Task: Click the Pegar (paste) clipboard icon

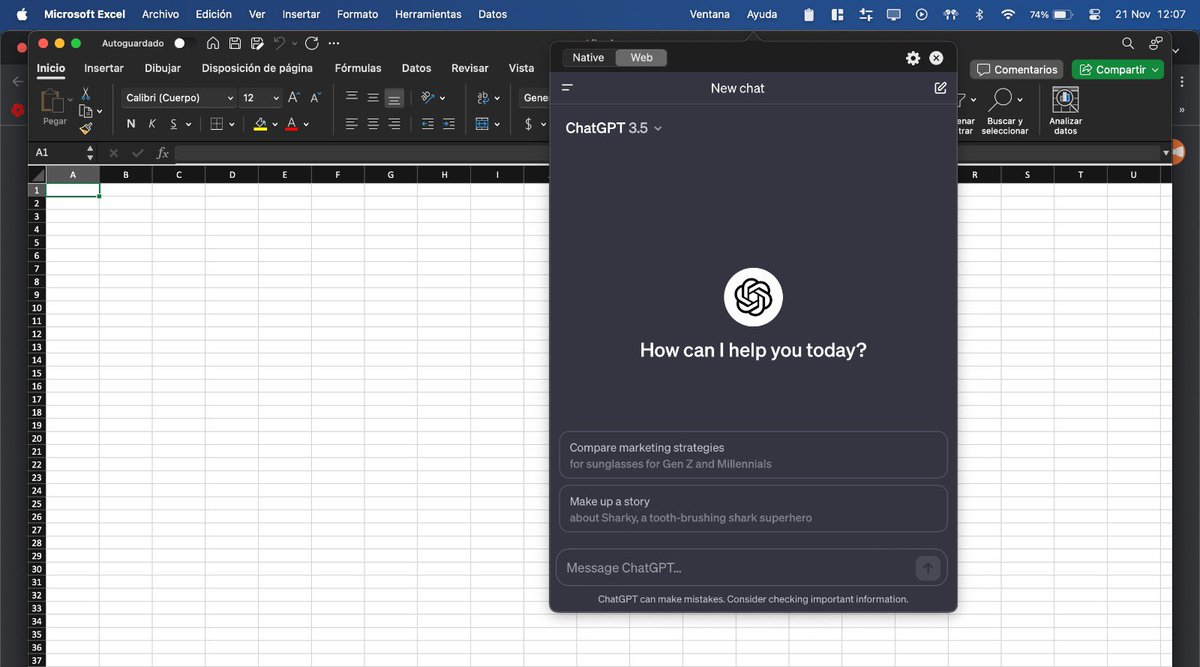Action: [52, 102]
